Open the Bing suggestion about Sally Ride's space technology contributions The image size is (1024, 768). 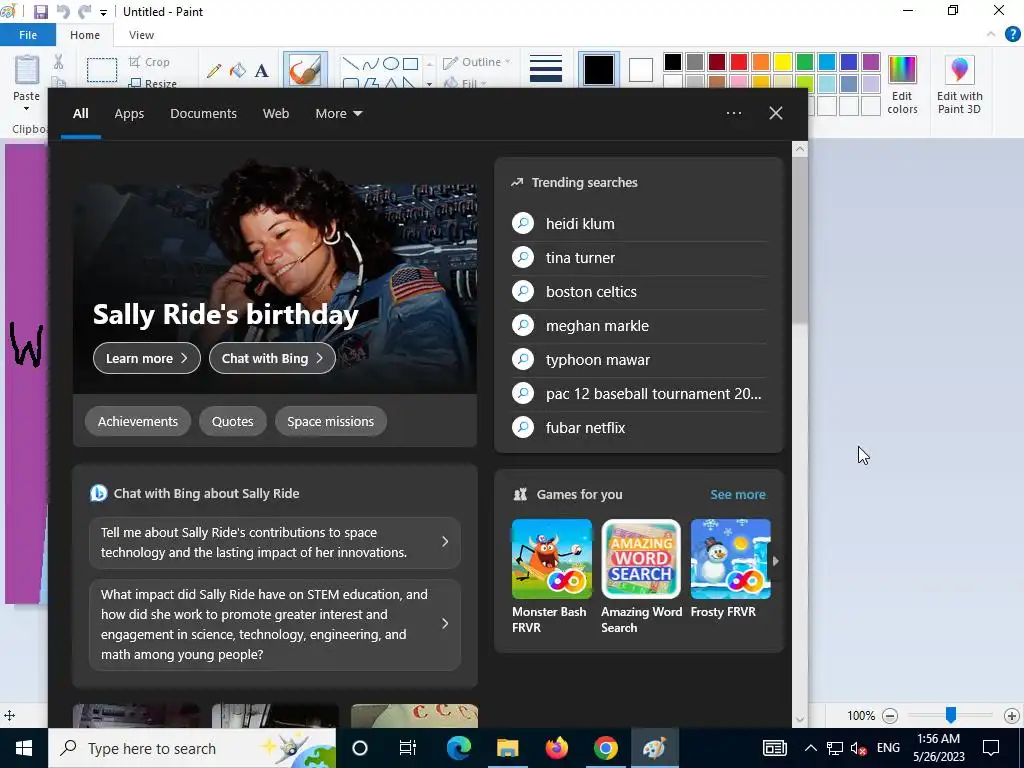tap(275, 543)
